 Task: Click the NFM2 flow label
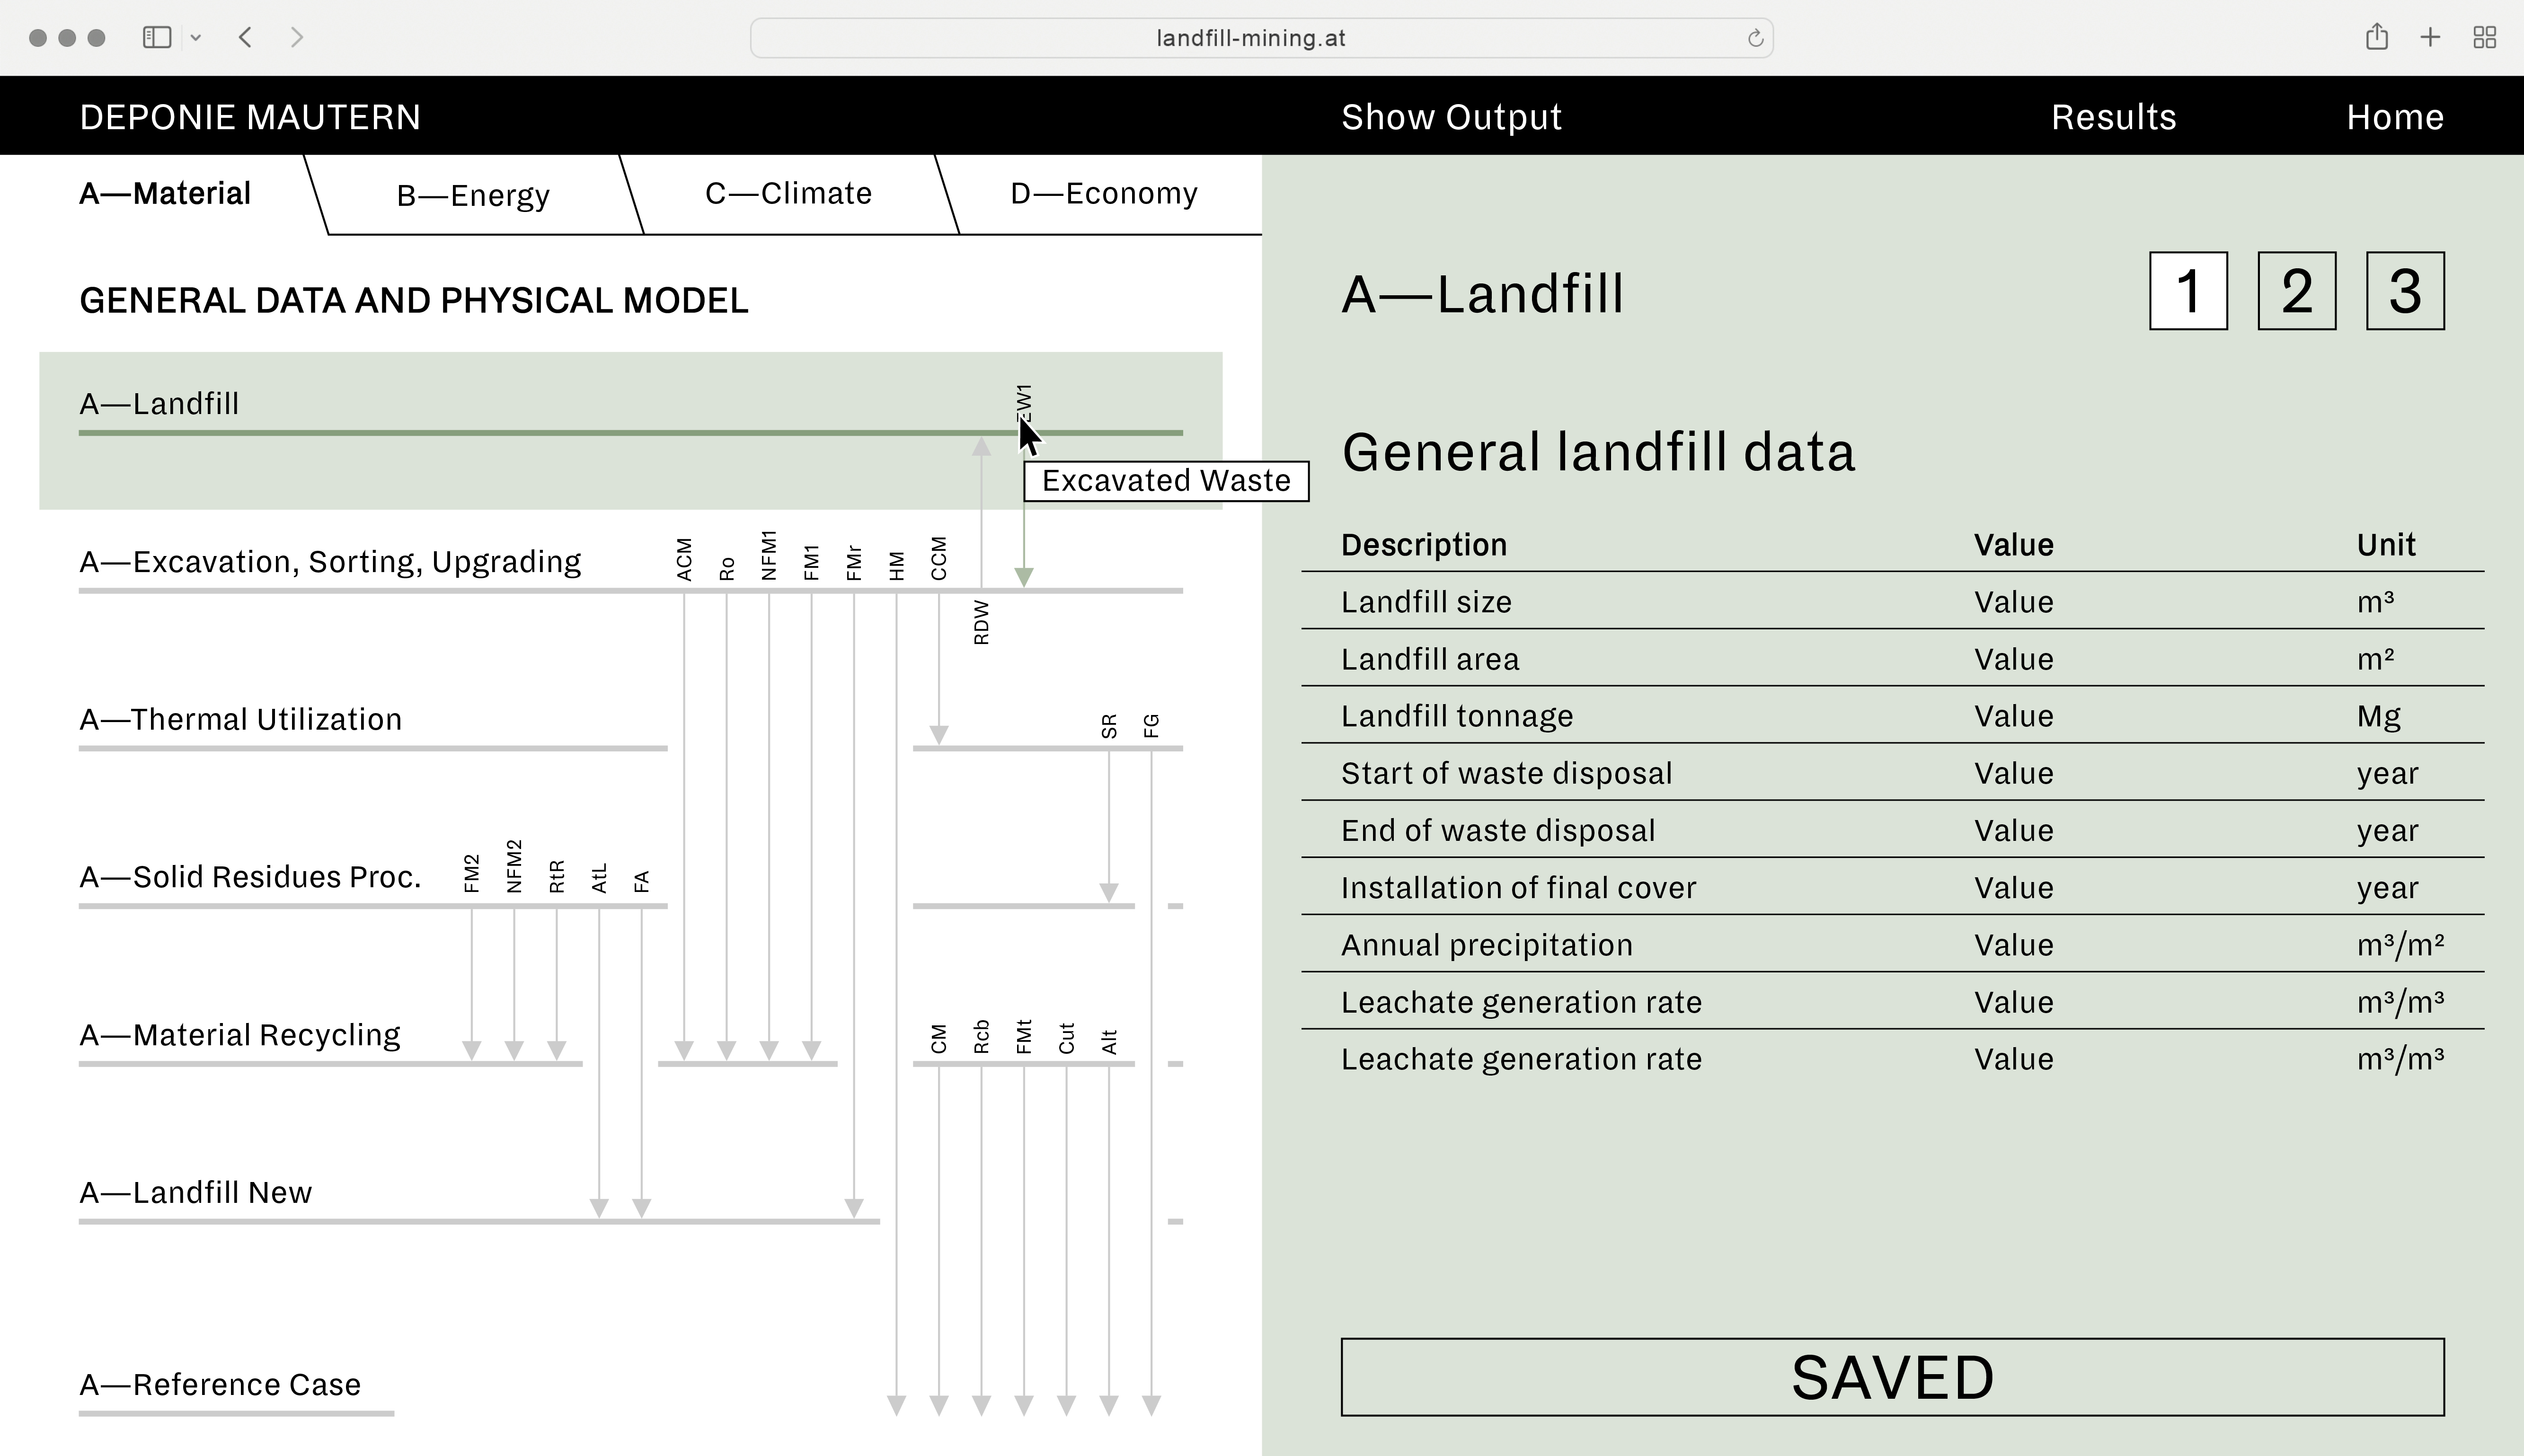514,866
